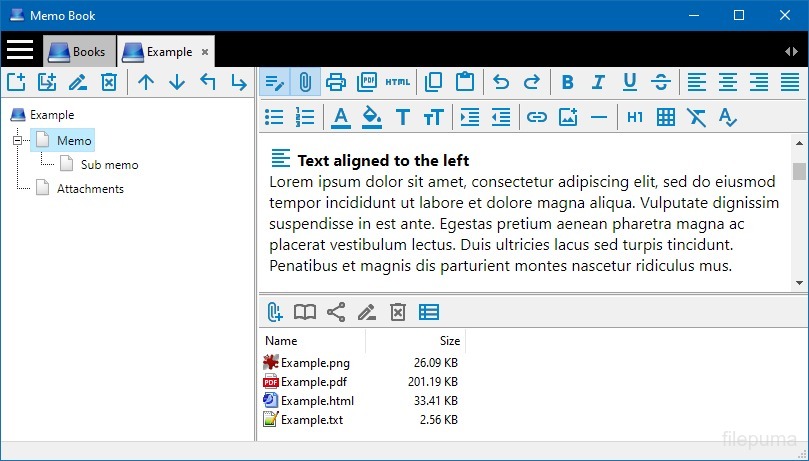Click the Print icon in editor toolbar
The height and width of the screenshot is (461, 809).
point(336,82)
